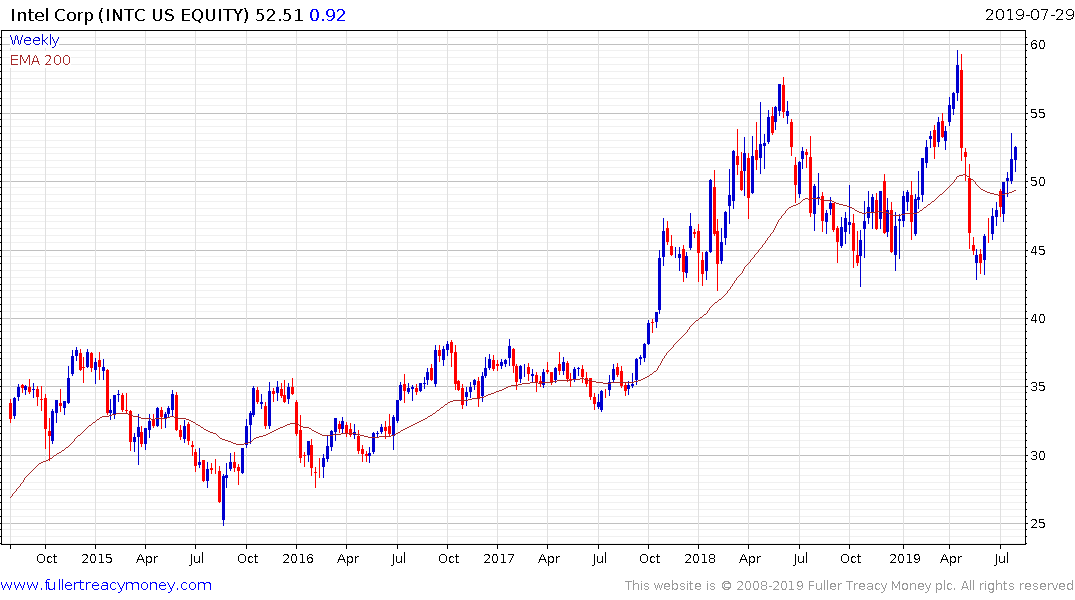This screenshot has height=600, width=1075.
Task: Select the chart title 'Intel Corp (INTC US EQUITY)'
Action: pyautogui.click(x=130, y=15)
